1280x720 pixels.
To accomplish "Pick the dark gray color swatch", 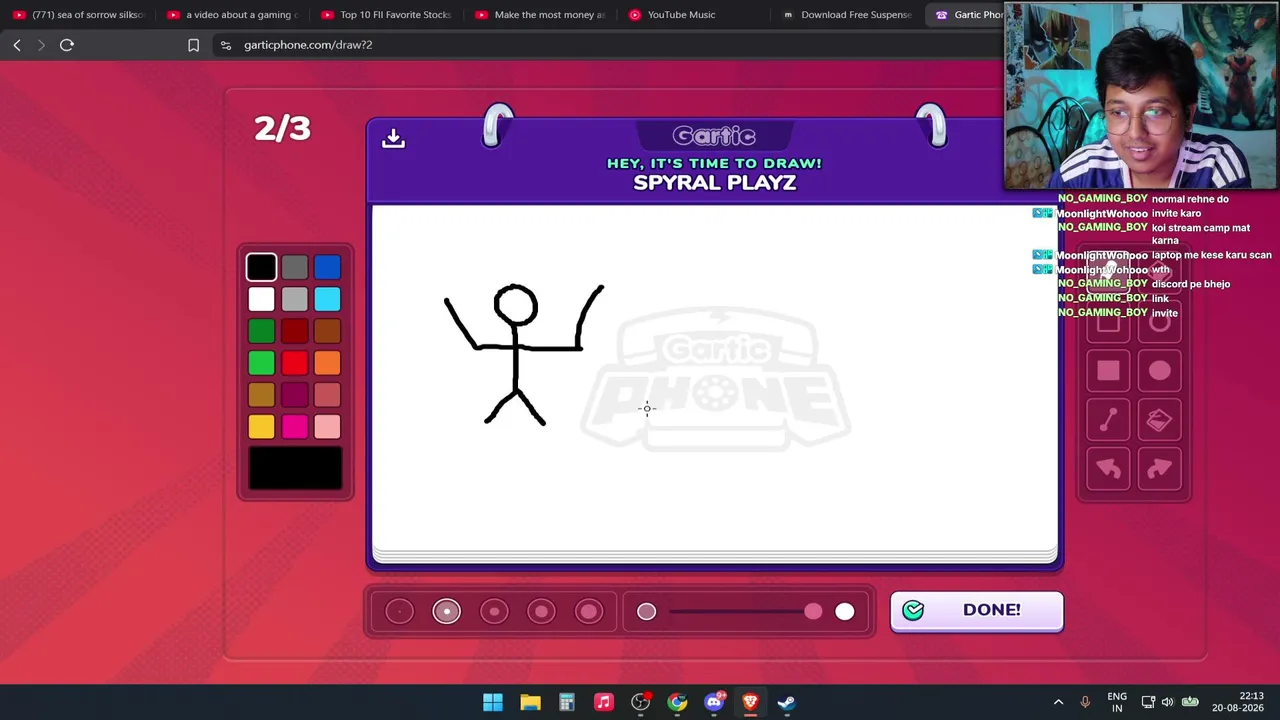I will tap(294, 267).
